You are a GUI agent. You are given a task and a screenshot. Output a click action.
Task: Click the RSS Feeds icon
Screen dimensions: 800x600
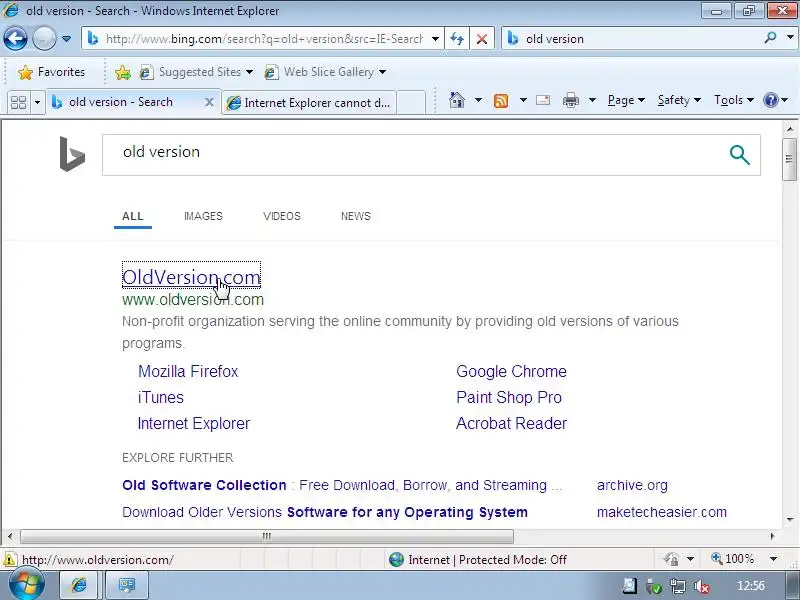[501, 101]
